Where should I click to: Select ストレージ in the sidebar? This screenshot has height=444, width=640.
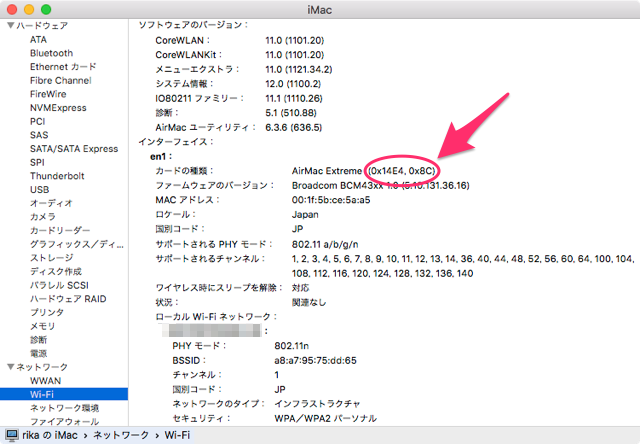[x=51, y=257]
